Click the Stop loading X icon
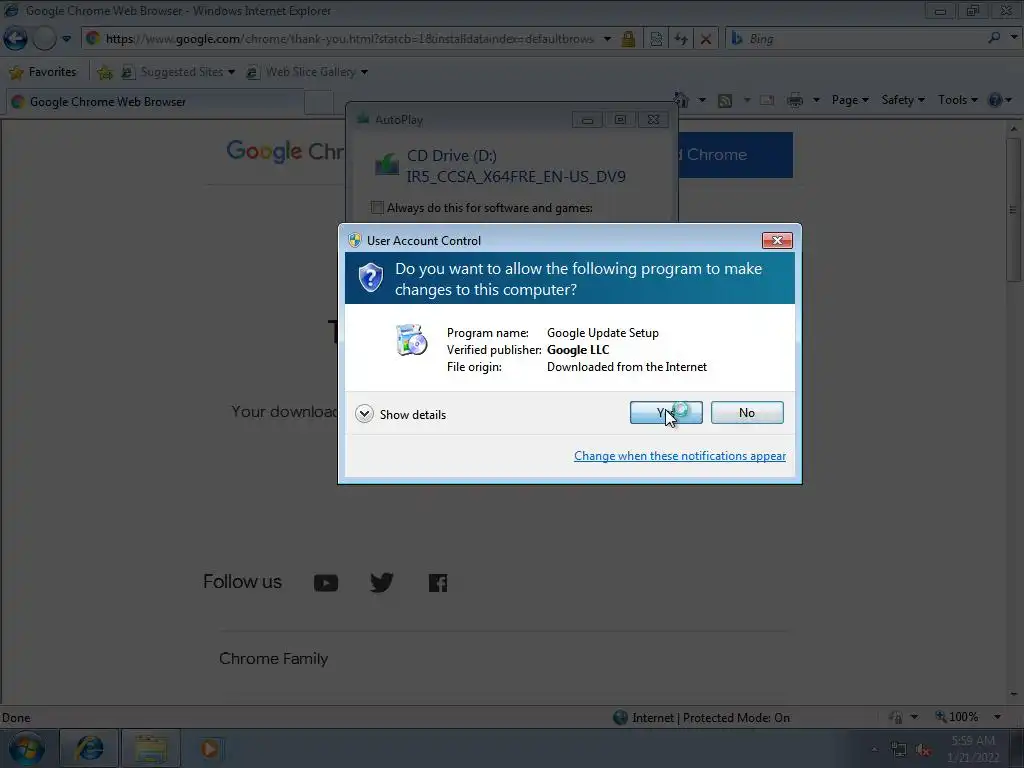This screenshot has width=1024, height=768. pos(706,39)
